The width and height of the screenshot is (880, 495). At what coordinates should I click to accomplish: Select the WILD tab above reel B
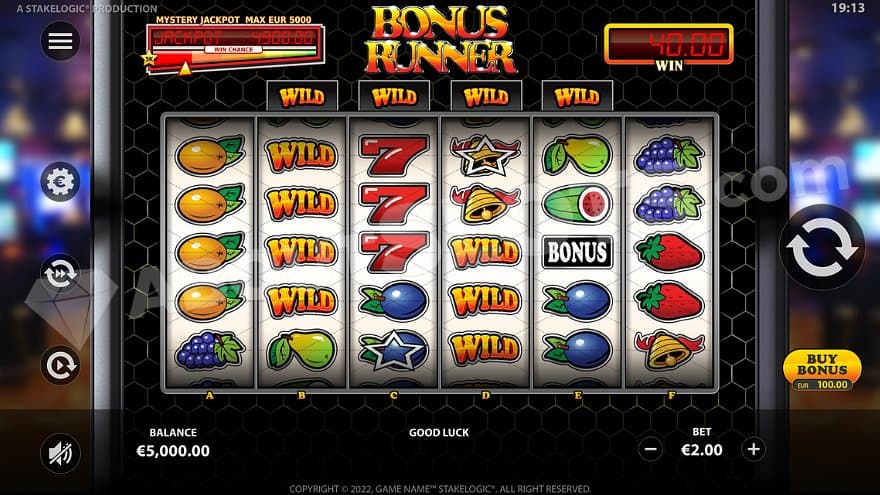[x=302, y=97]
